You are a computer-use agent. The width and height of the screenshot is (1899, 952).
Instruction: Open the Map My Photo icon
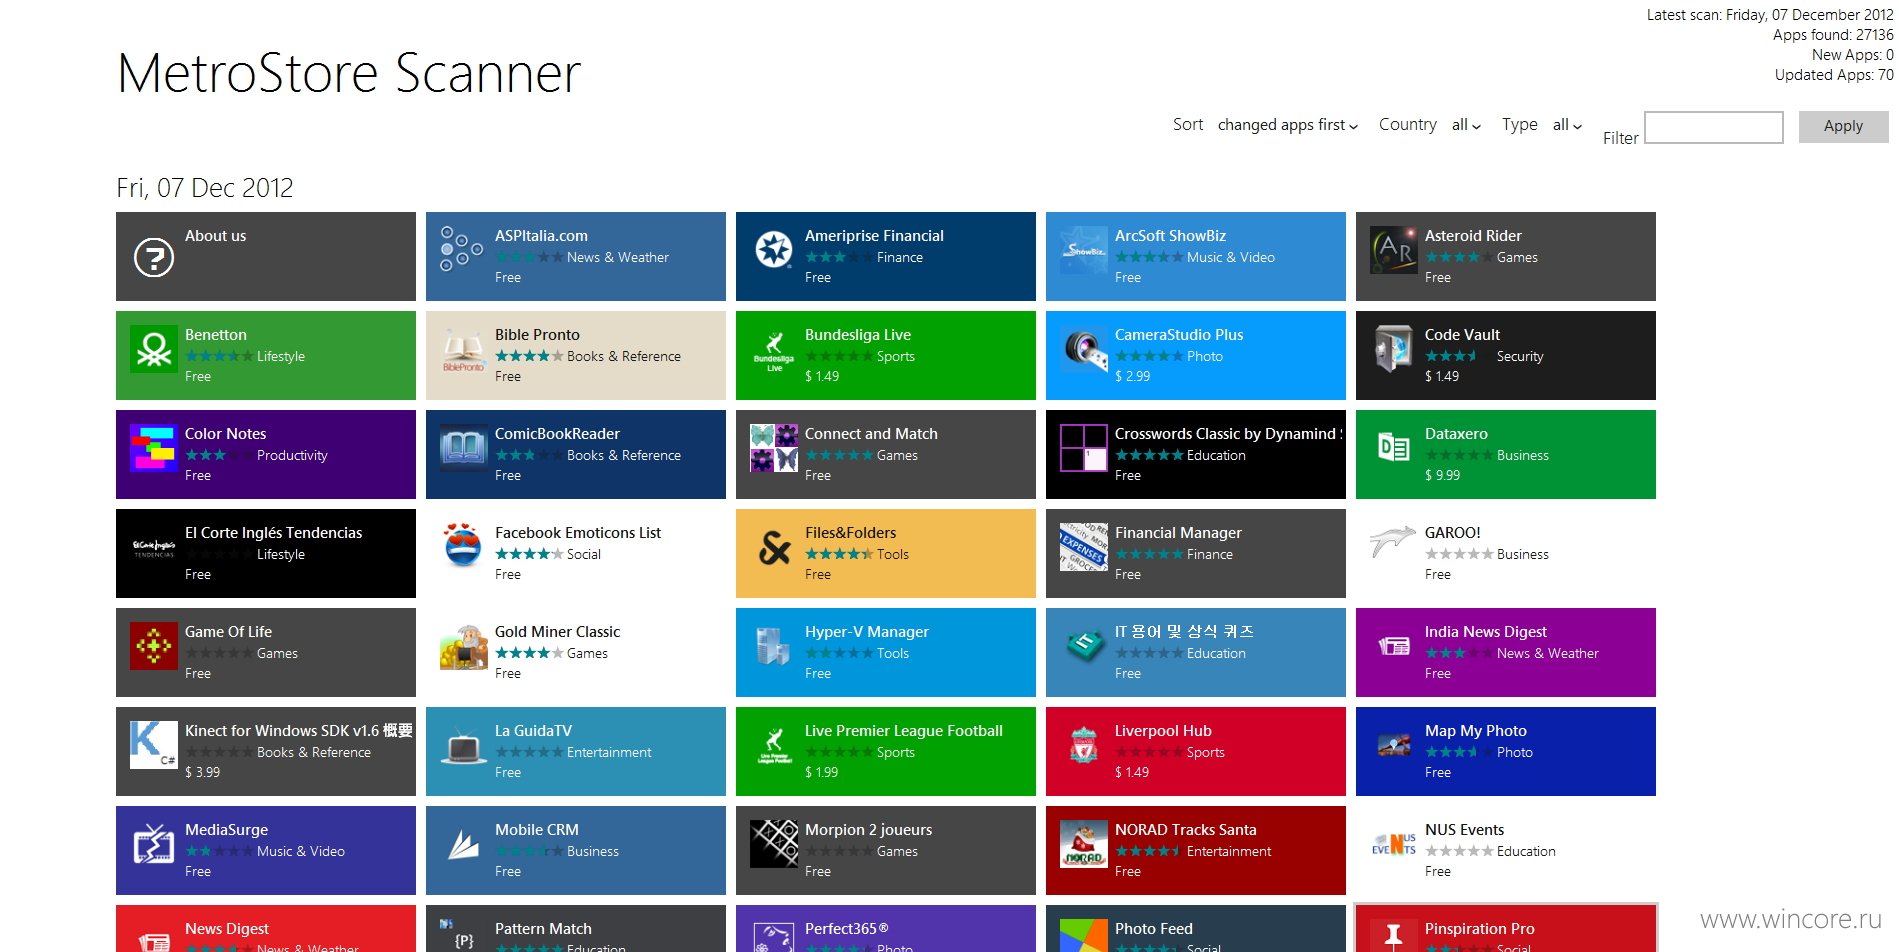[x=1394, y=745]
